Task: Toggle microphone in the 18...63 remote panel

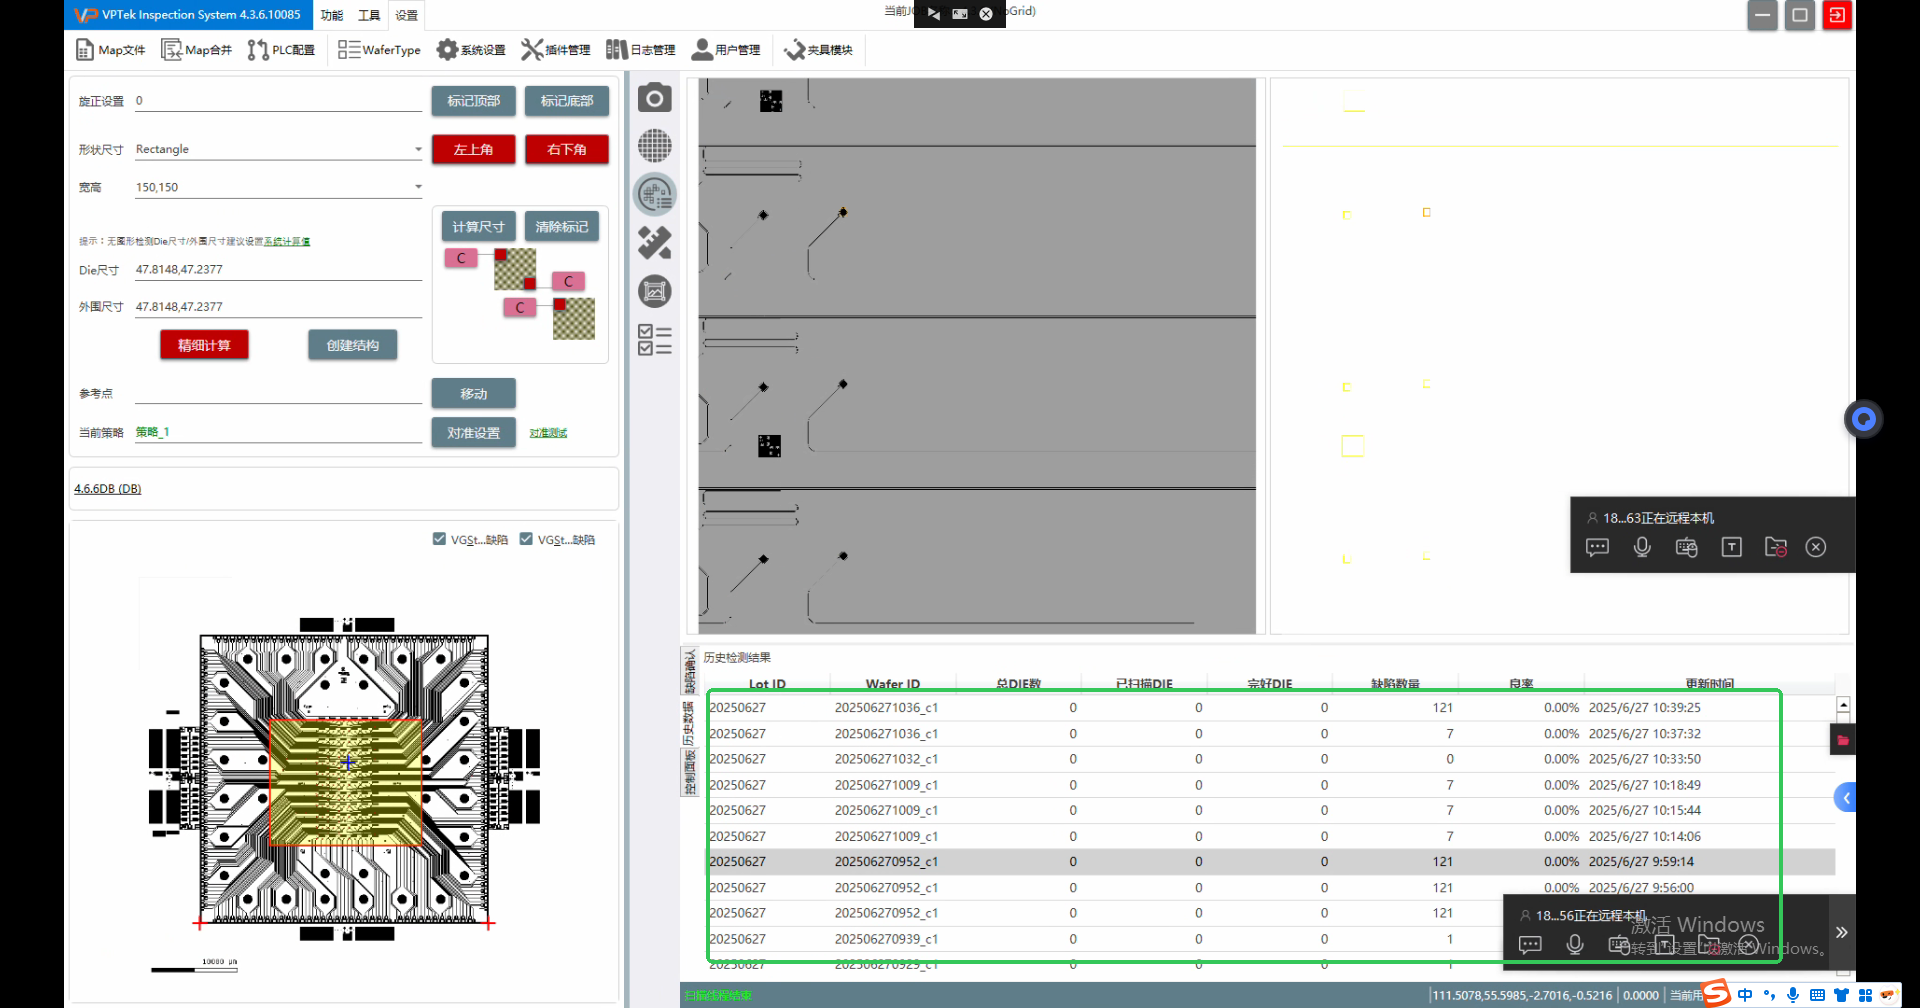Action: point(1642,547)
